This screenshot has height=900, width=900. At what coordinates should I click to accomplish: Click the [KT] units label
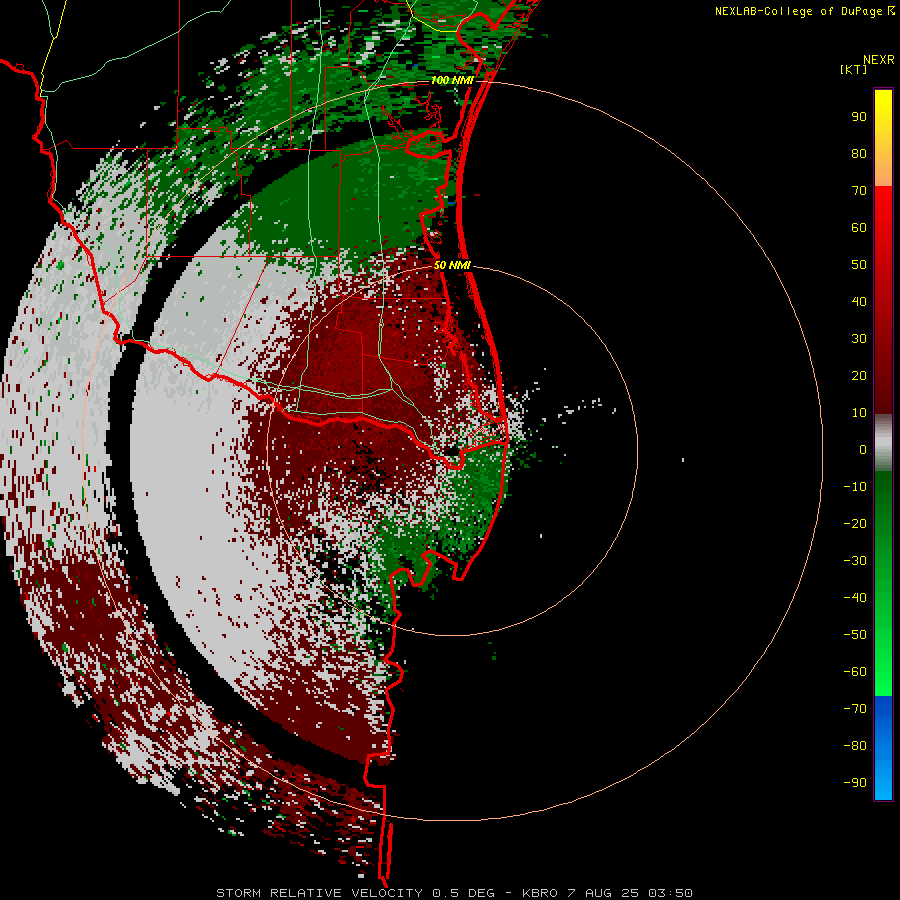pos(853,69)
